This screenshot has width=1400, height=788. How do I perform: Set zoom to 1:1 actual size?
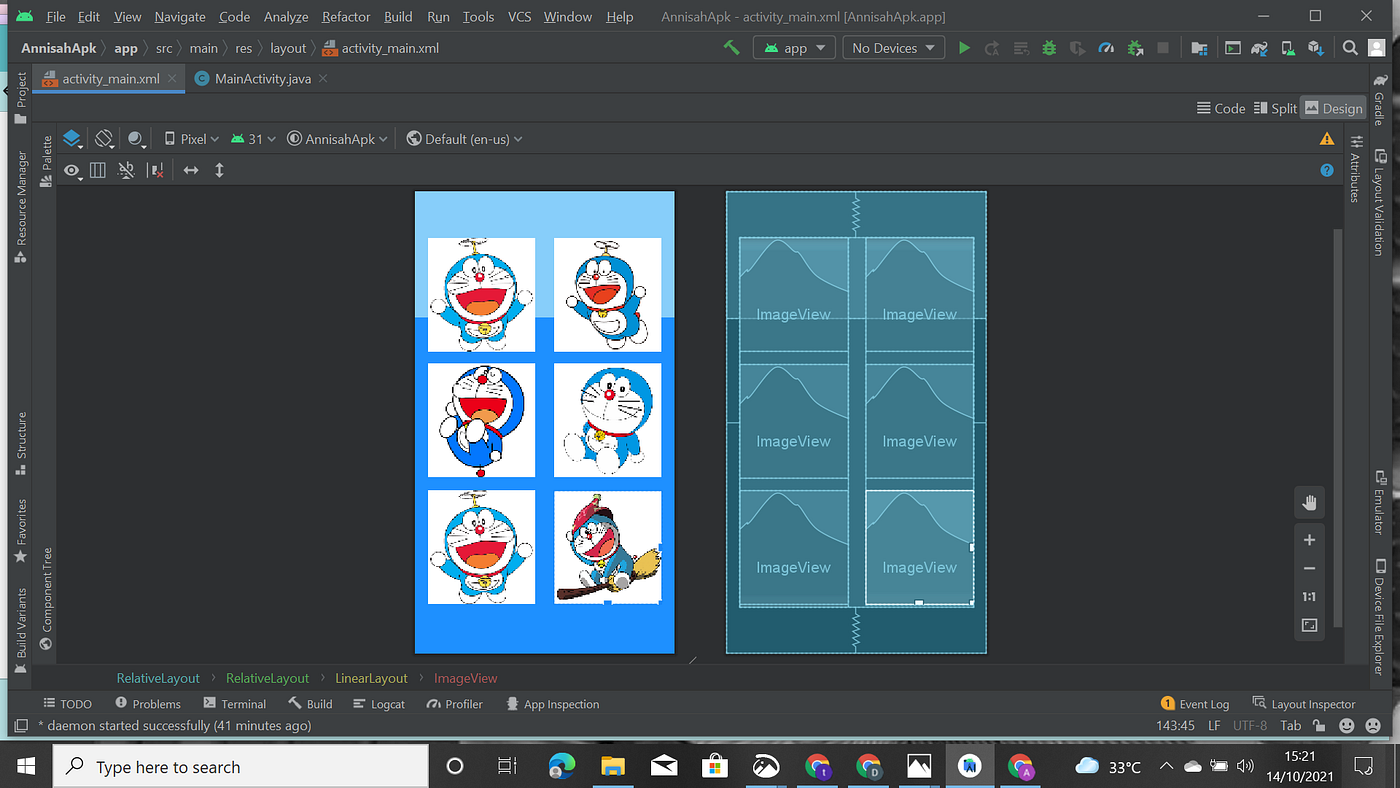point(1309,597)
